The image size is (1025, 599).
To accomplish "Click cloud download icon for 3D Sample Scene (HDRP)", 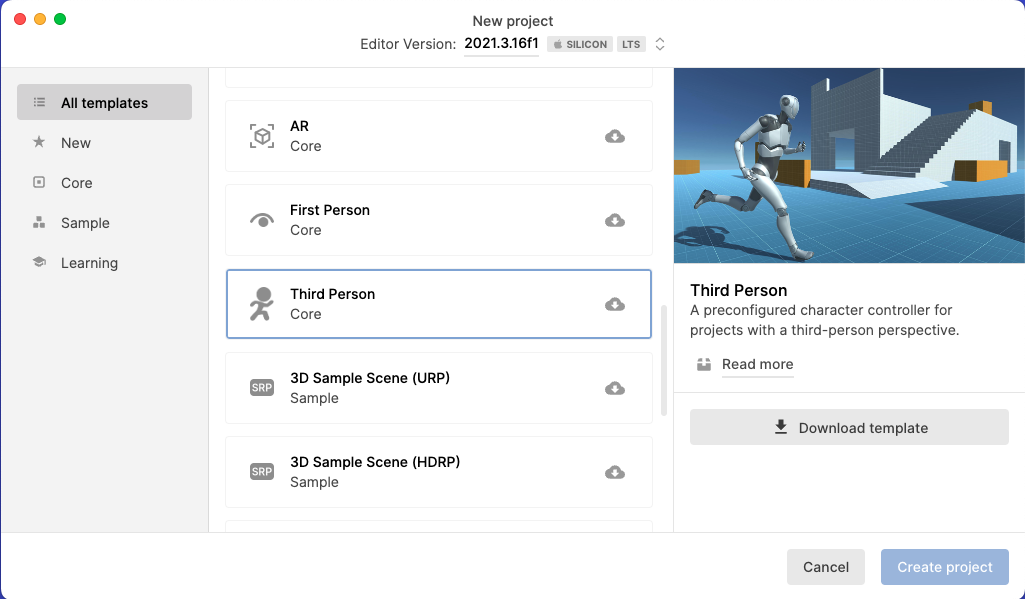I will click(615, 472).
